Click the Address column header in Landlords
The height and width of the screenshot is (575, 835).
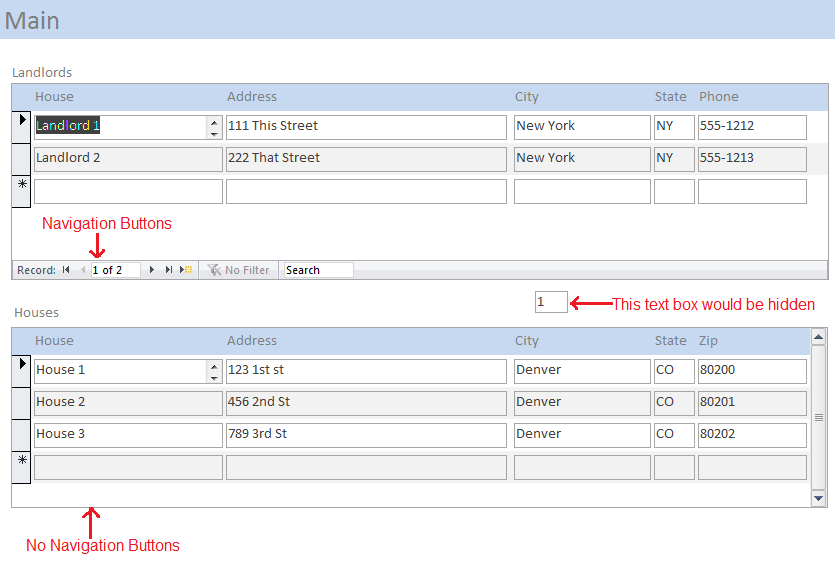[x=252, y=96]
